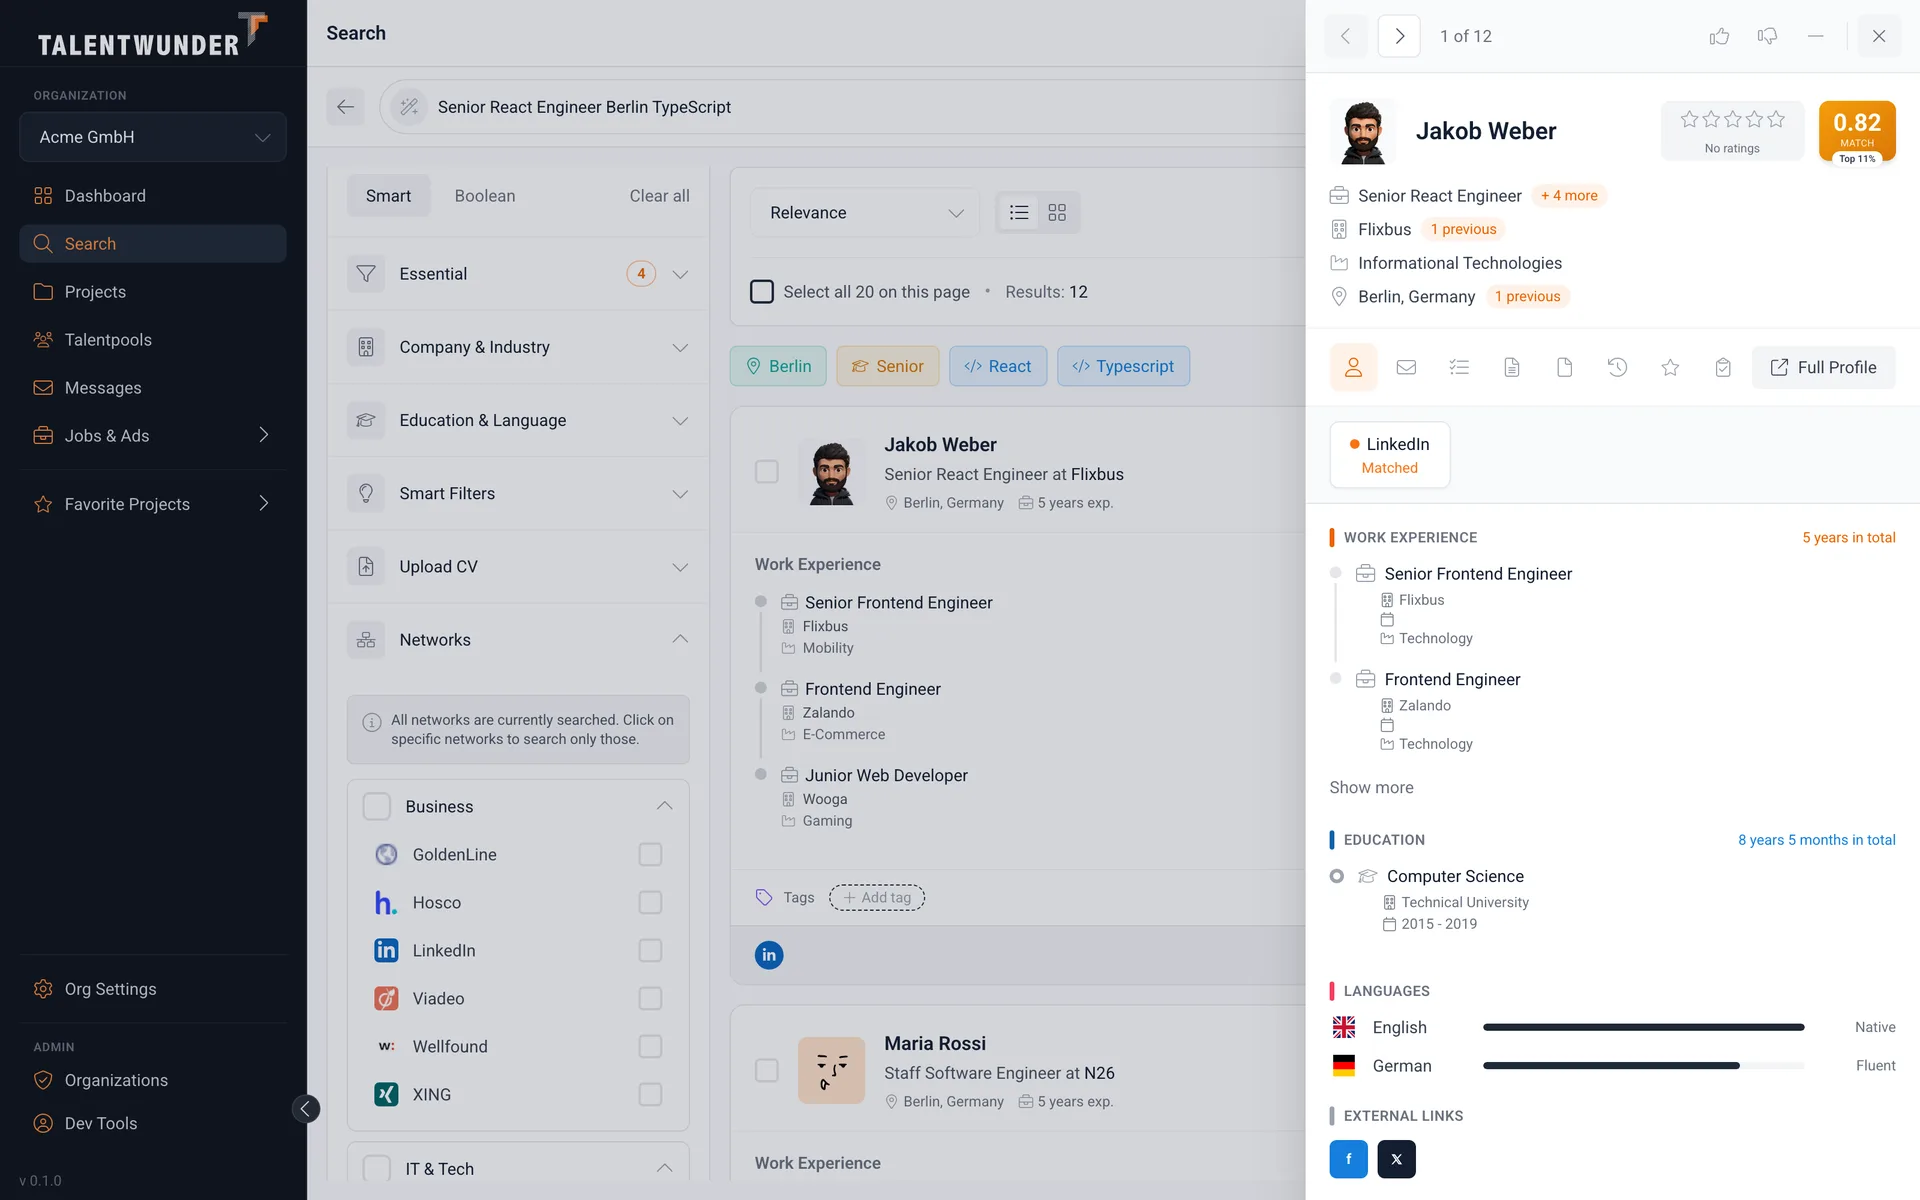1920x1200 pixels.
Task: Open the checklist icon tab in profile
Action: [x=1459, y=367]
